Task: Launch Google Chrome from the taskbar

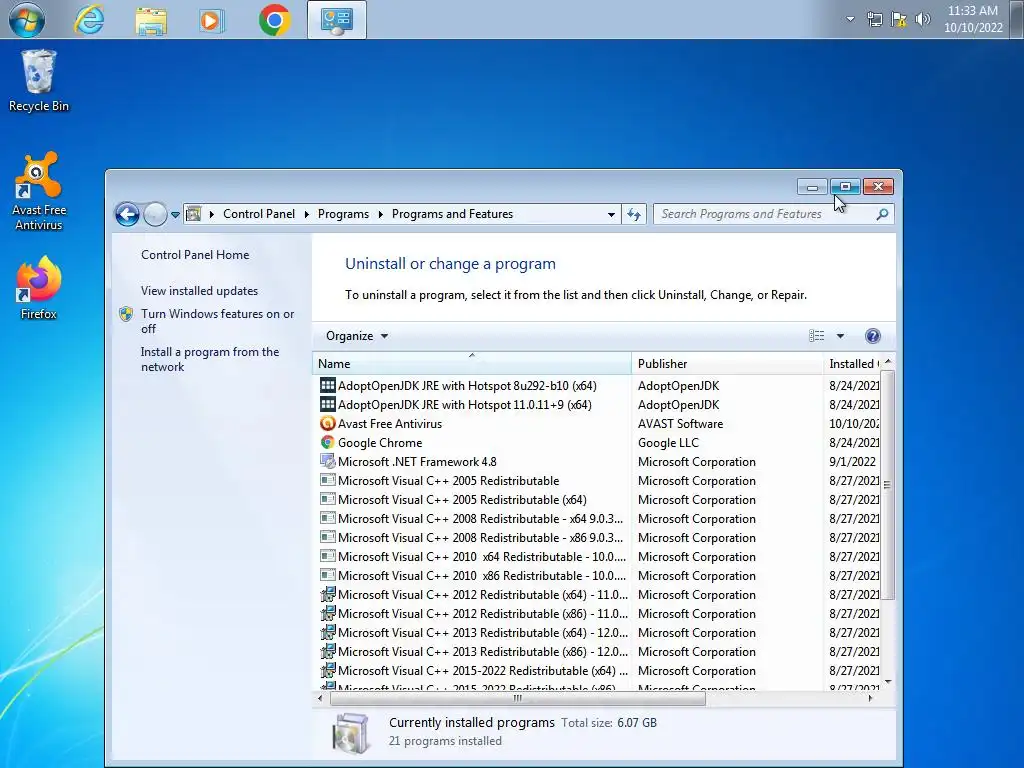Action: click(274, 20)
